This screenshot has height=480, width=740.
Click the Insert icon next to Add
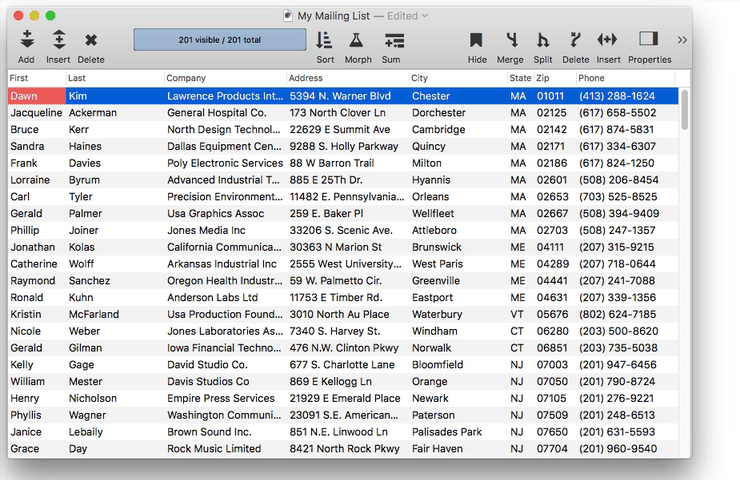(x=58, y=40)
